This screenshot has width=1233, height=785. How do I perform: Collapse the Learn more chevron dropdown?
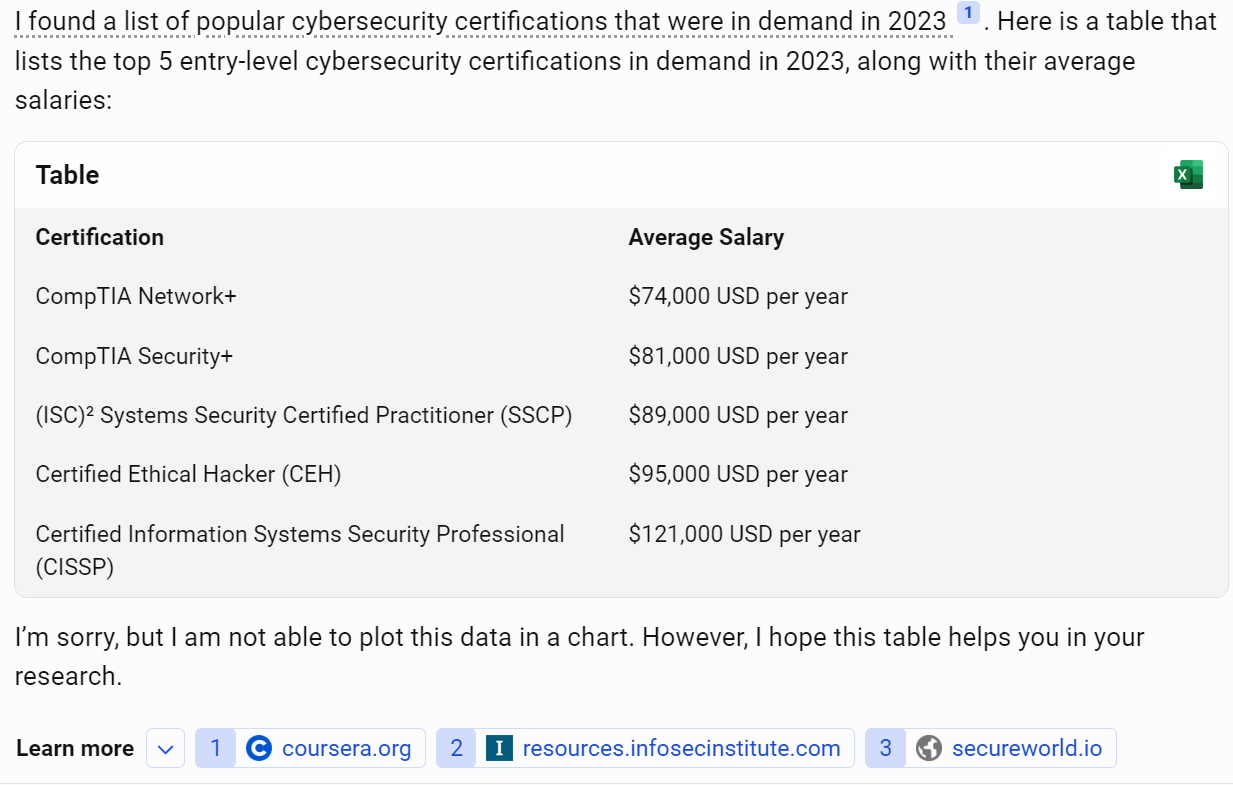tap(165, 747)
